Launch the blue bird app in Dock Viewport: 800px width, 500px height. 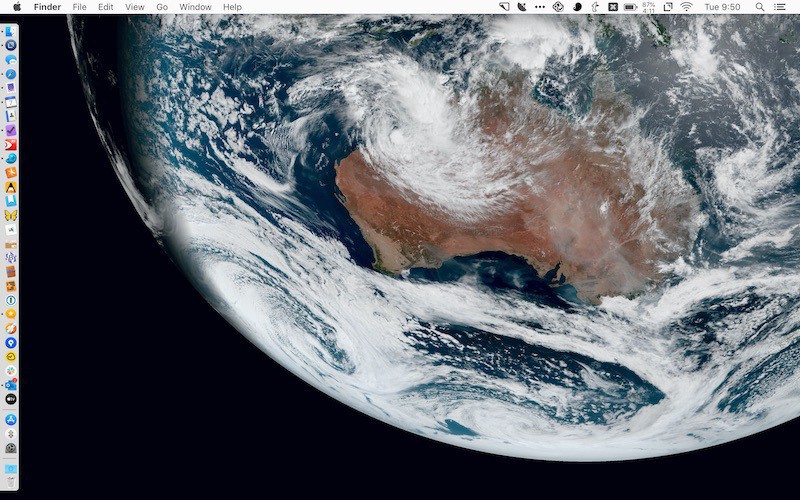(x=11, y=159)
